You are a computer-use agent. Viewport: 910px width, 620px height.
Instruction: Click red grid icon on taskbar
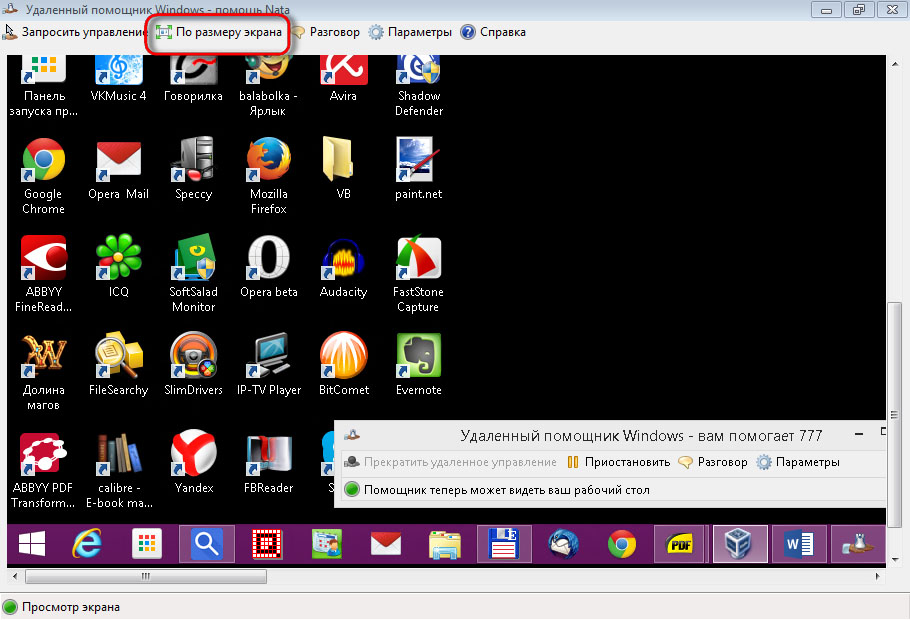click(x=267, y=545)
